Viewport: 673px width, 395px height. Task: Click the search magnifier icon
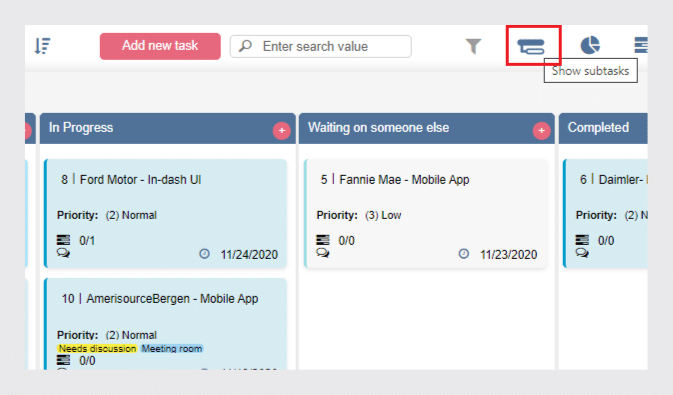point(246,46)
